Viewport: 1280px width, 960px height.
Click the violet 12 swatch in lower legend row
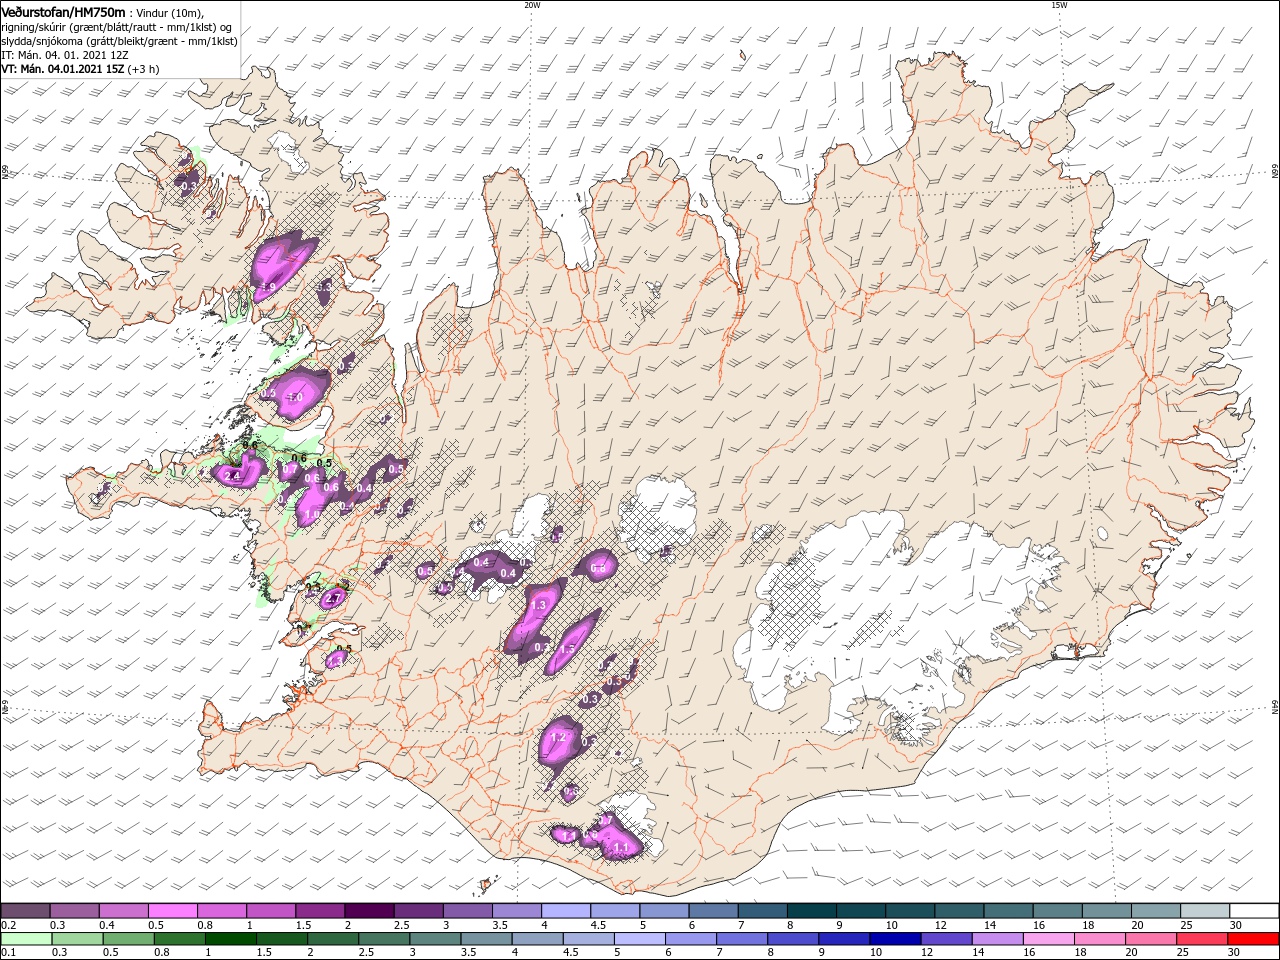(946, 939)
